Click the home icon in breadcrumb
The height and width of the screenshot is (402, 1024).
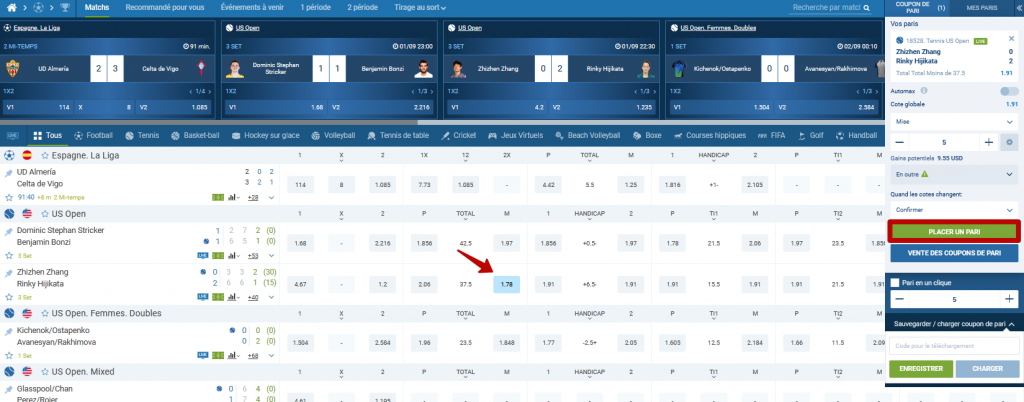(x=12, y=8)
